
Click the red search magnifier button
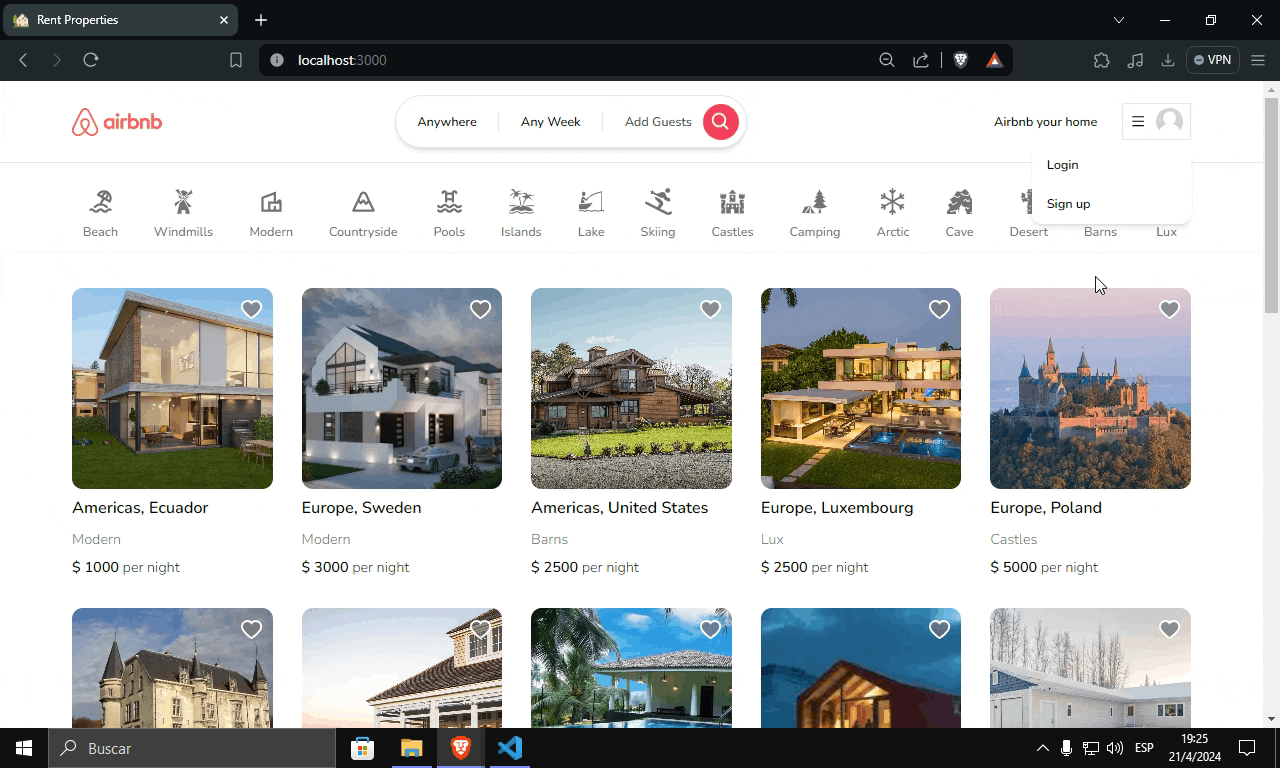(x=720, y=122)
